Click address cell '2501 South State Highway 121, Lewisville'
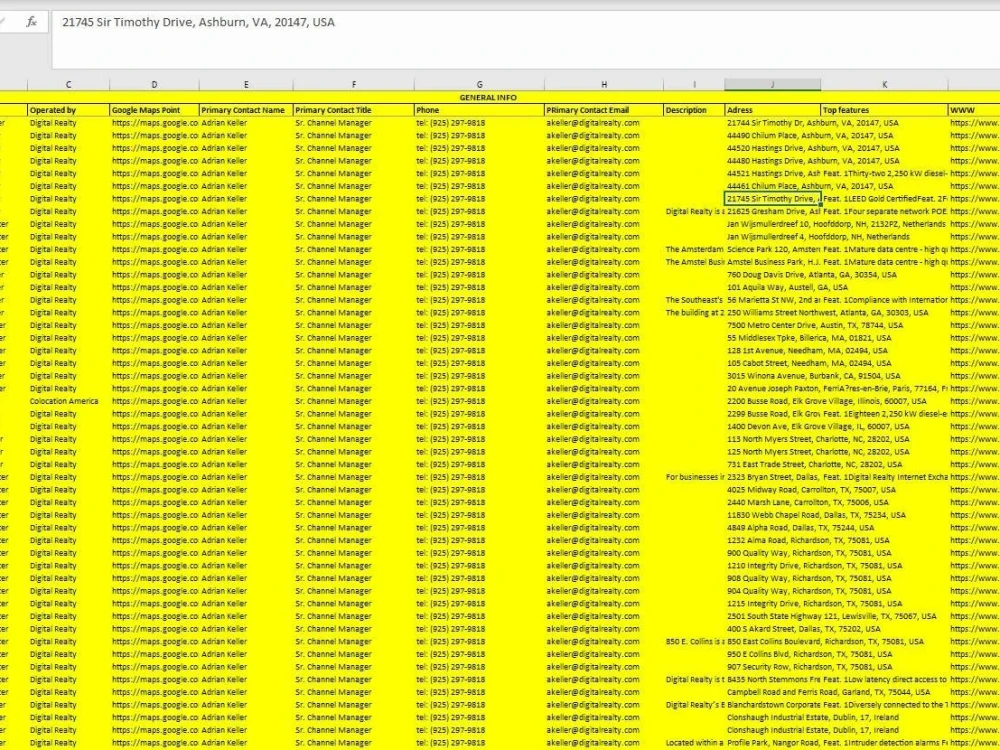Screen dimensions: 1000x750 773,616
